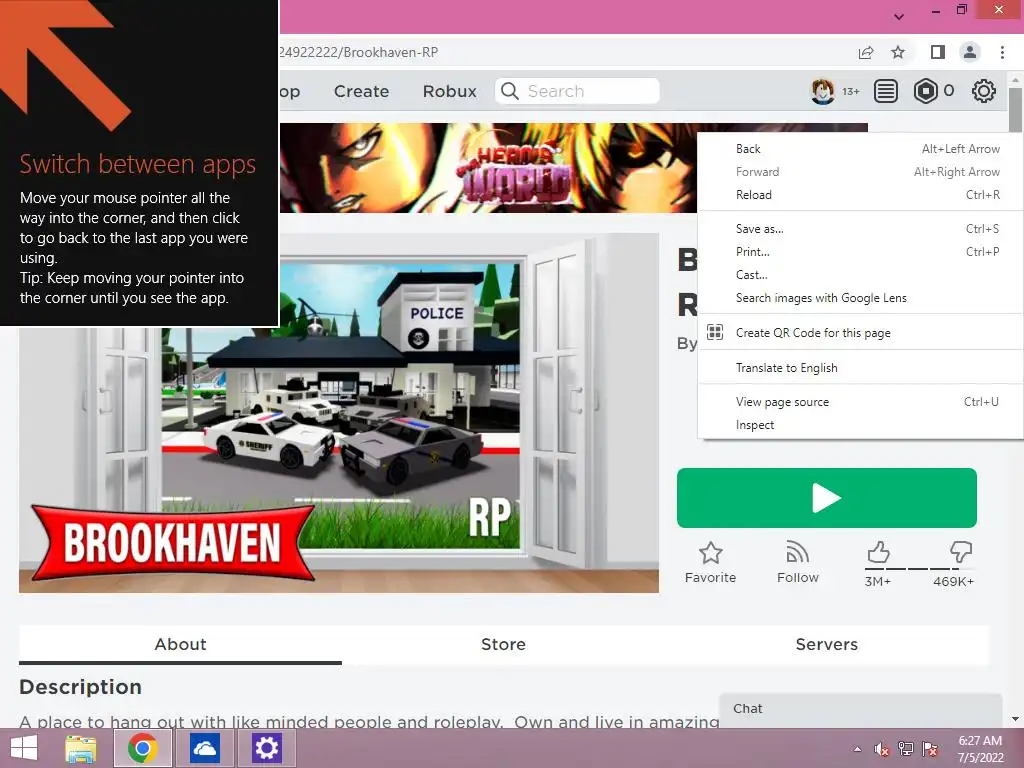
Task: Click the page vertical scrollbar thumb
Action: click(x=1015, y=109)
